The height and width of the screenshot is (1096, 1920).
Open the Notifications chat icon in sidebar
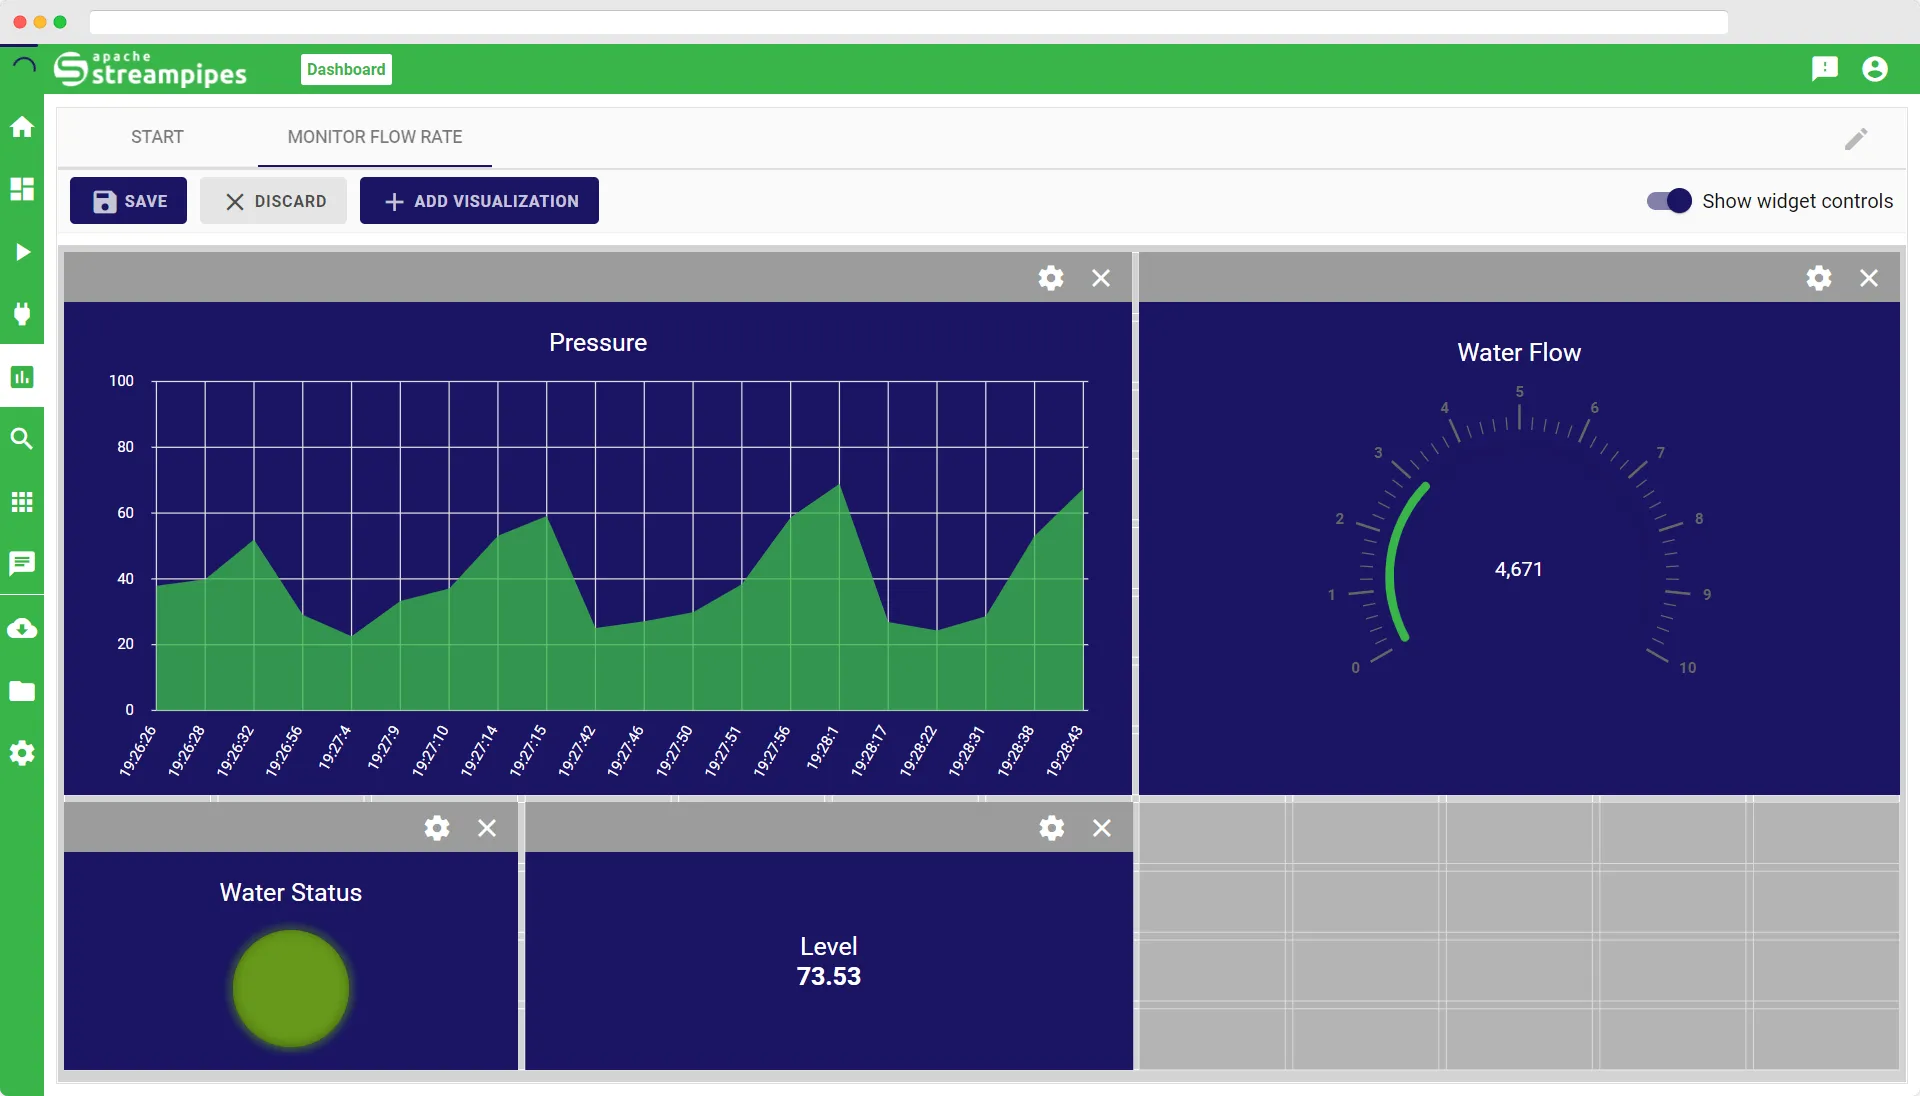point(22,563)
